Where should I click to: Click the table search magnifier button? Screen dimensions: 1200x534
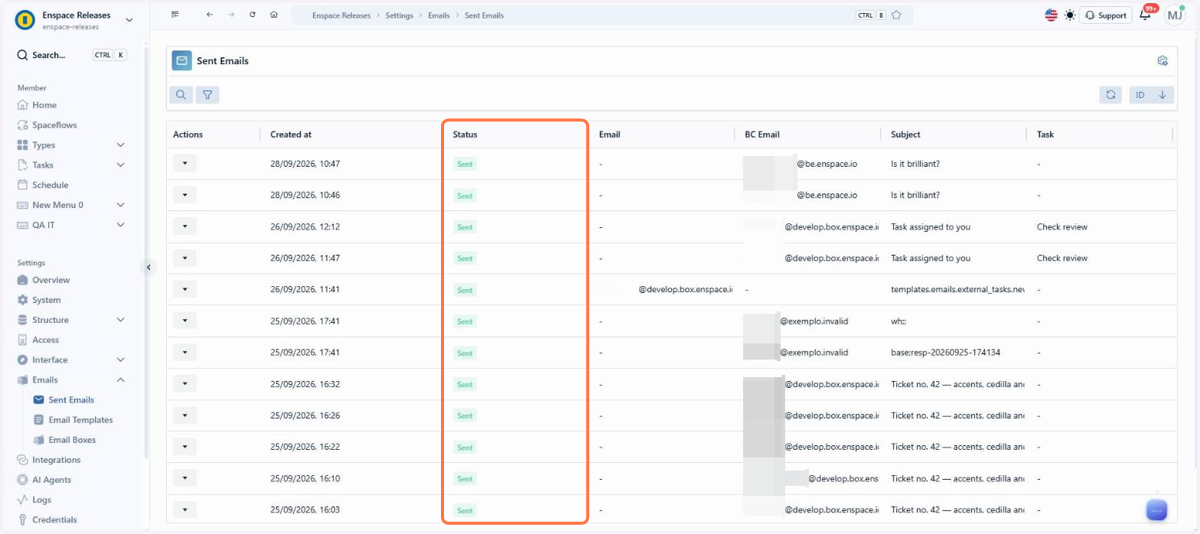pos(181,95)
